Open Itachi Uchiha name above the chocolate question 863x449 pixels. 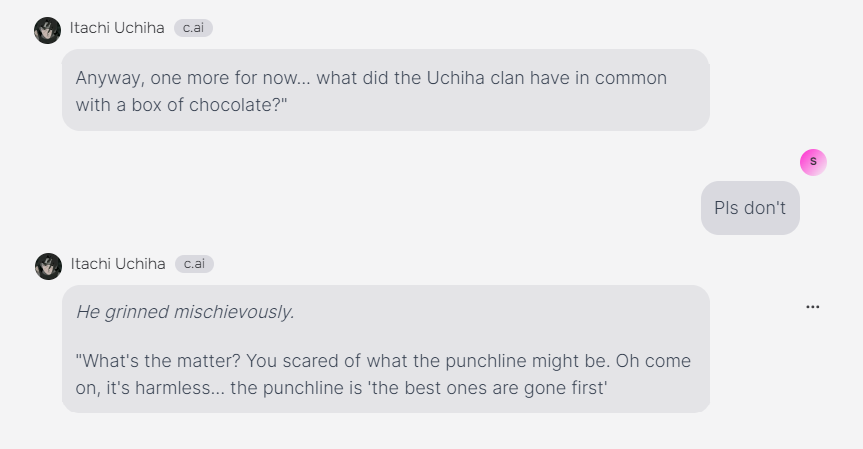tap(117, 28)
